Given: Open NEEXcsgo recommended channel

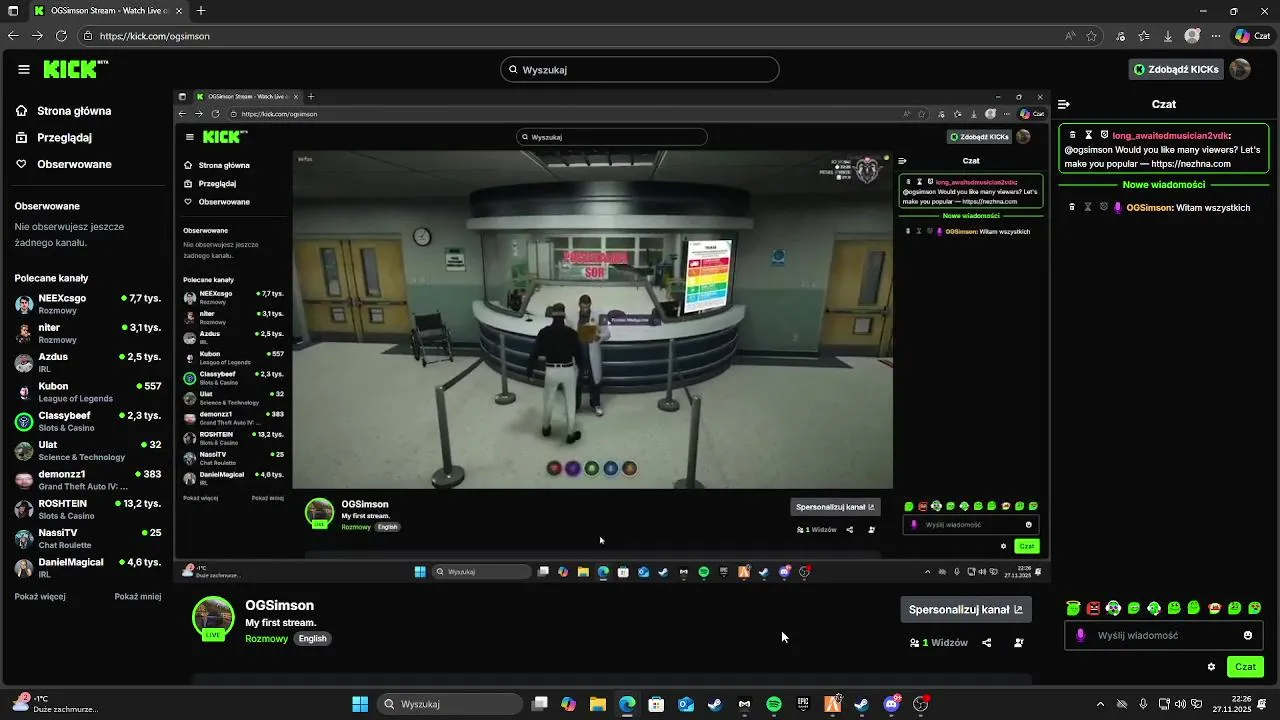Looking at the screenshot, I should pos(88,304).
